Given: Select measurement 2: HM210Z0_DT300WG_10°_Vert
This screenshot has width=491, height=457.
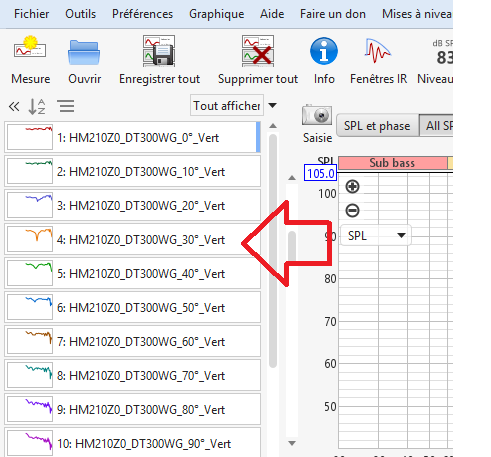Looking at the screenshot, I should 132,172.
